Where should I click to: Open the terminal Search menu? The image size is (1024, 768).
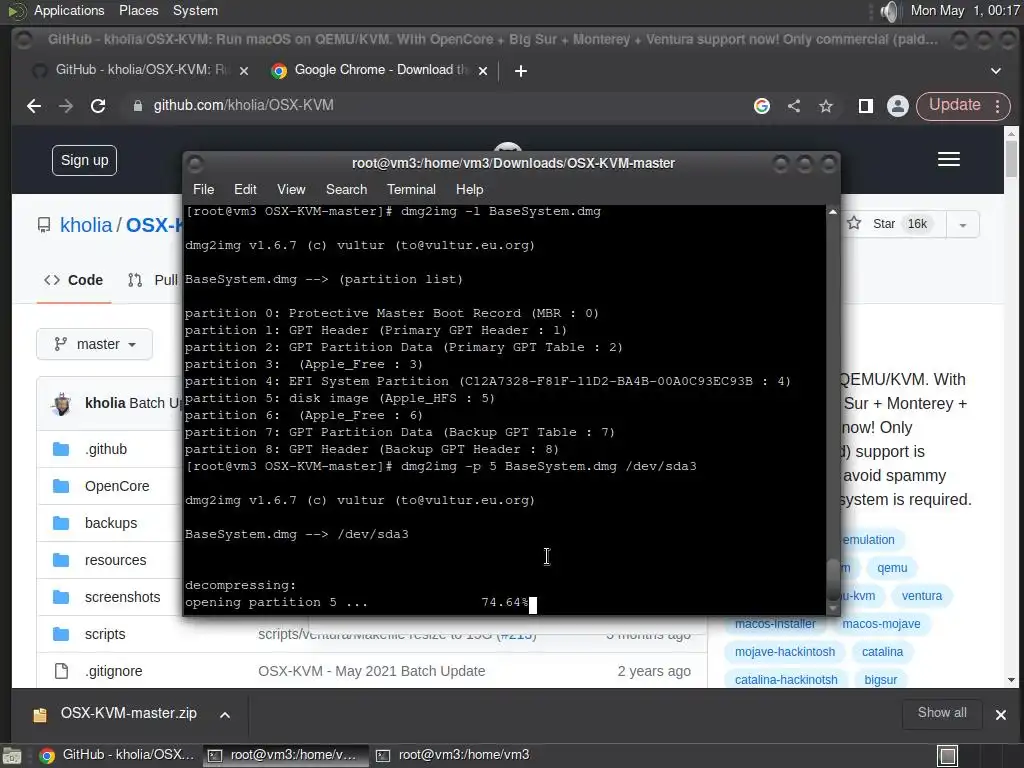pyautogui.click(x=346, y=189)
